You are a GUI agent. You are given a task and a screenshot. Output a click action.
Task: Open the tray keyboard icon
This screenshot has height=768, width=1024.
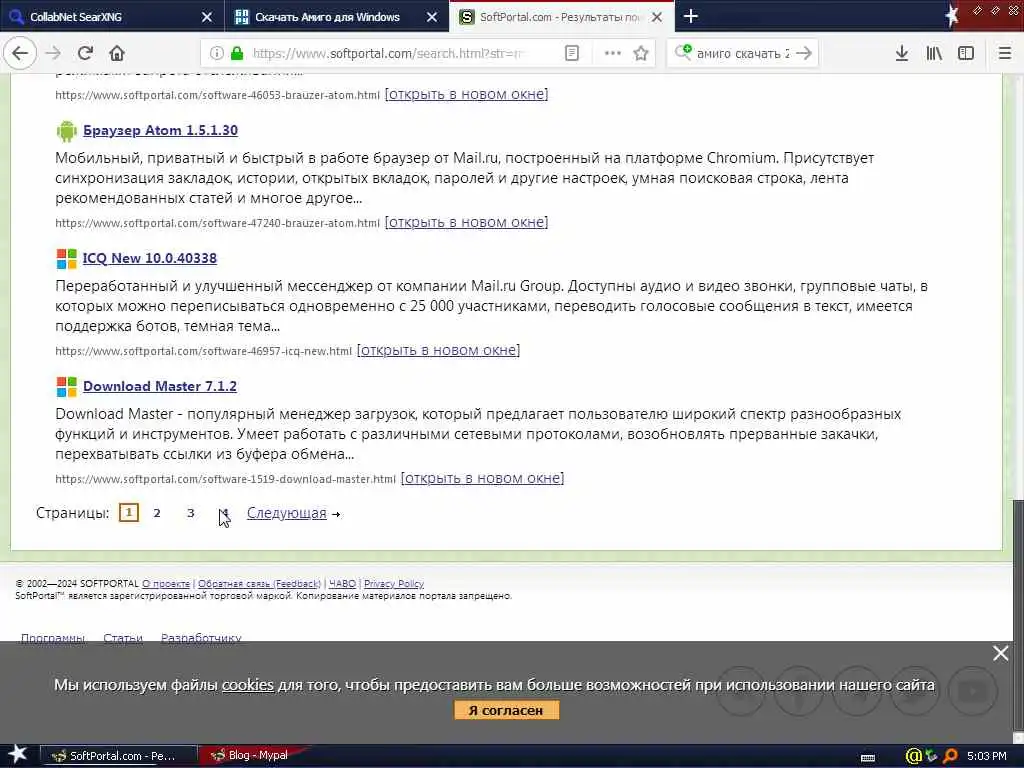868,758
